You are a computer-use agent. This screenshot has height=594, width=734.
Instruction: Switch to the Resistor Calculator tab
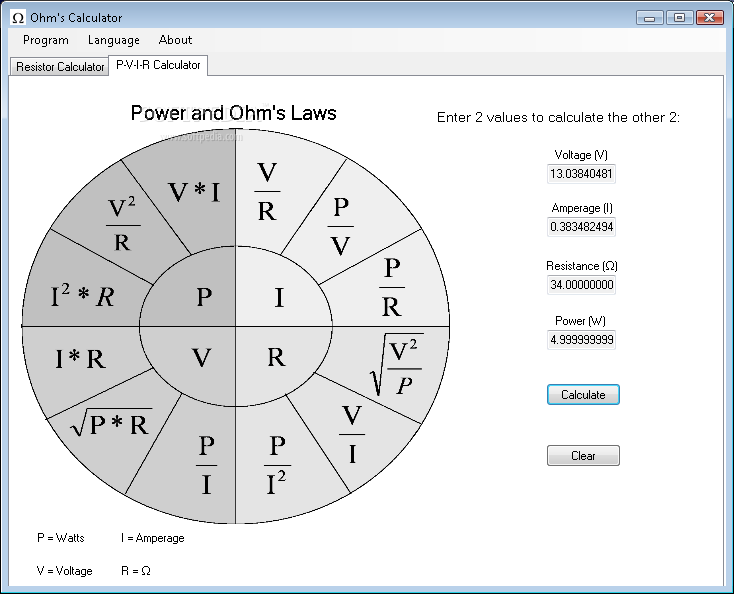coord(59,66)
